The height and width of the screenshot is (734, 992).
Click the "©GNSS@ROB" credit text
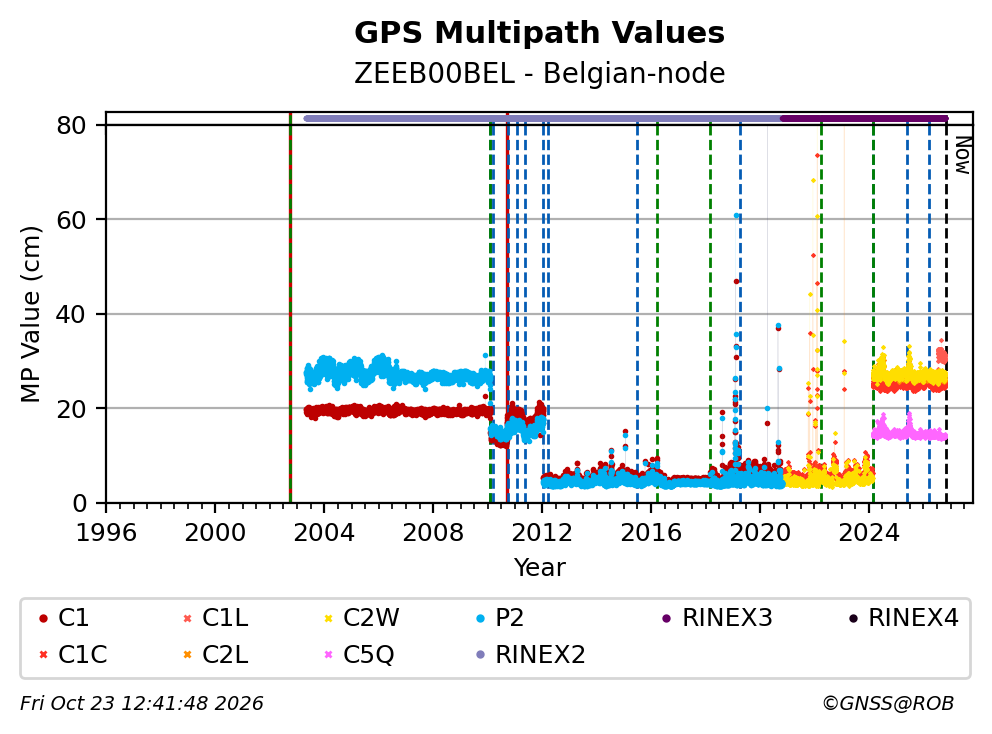(x=888, y=703)
